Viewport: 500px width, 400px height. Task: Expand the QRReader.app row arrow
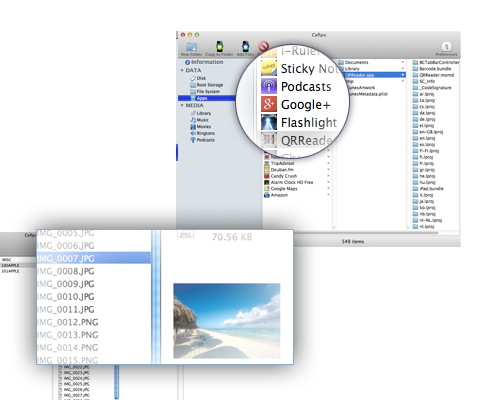coord(403,75)
